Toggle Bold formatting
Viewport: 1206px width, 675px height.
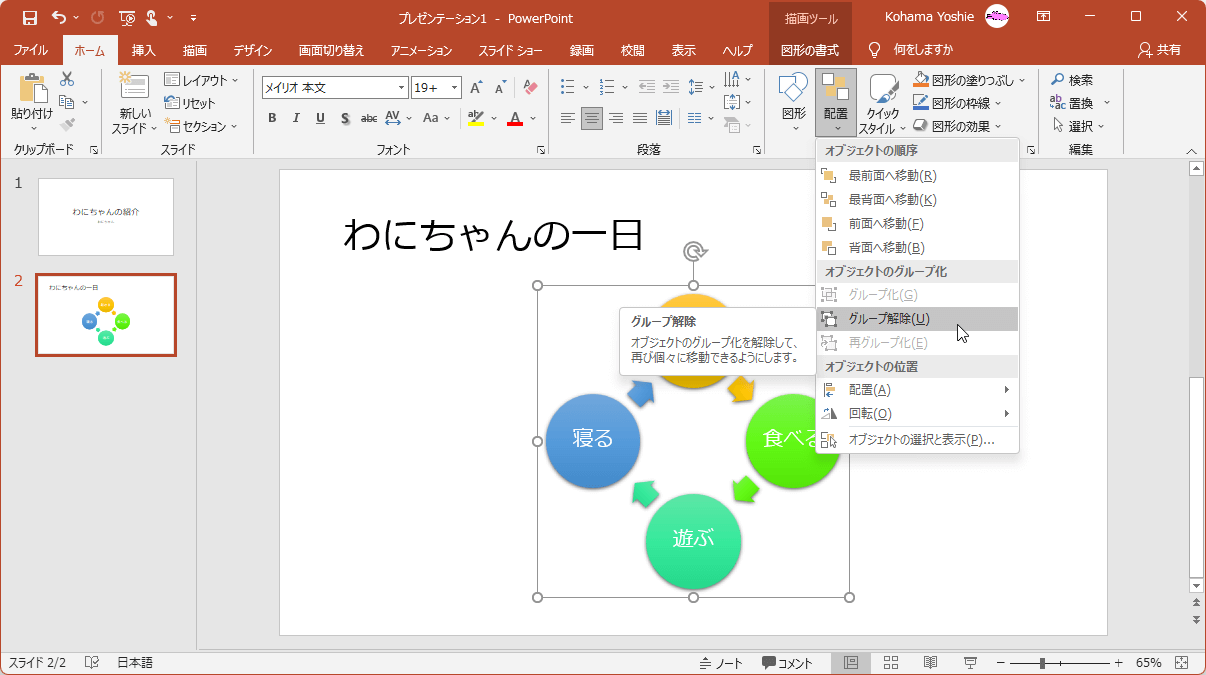tap(272, 118)
